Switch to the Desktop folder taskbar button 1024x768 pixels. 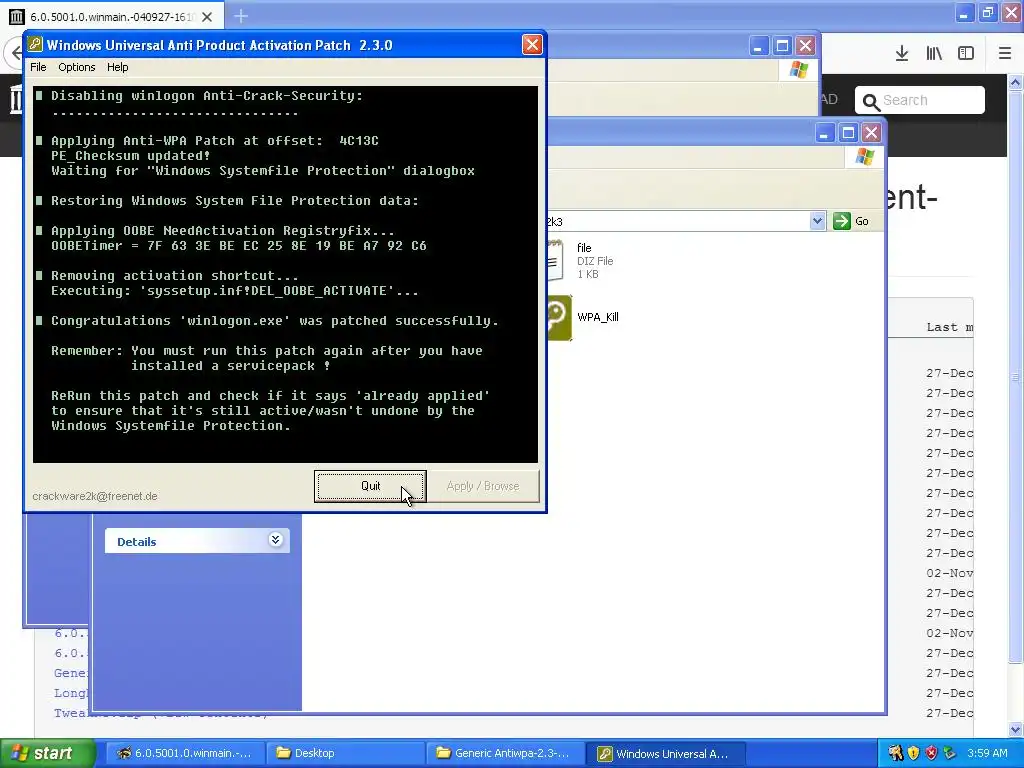point(345,753)
